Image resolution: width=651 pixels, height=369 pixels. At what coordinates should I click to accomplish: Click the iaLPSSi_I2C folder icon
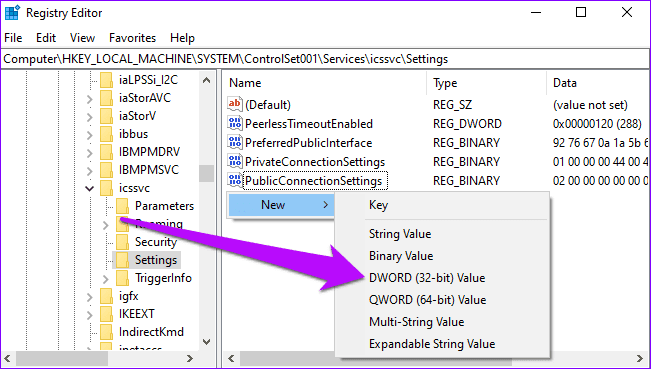click(x=106, y=80)
